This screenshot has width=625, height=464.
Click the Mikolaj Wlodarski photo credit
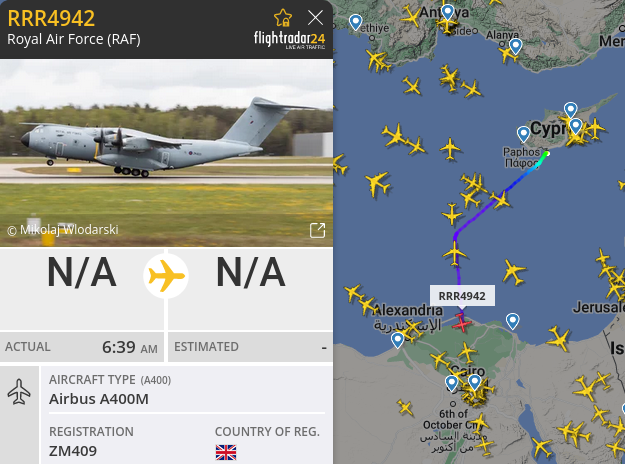coord(63,230)
